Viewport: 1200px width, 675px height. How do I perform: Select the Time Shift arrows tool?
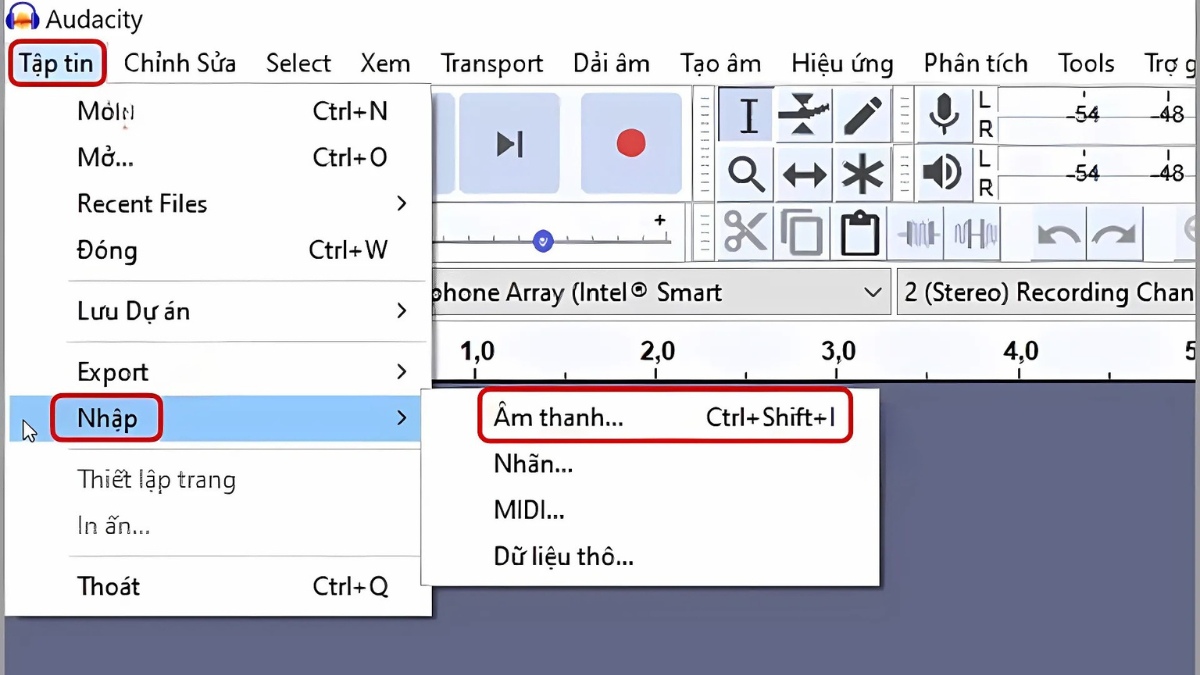click(x=805, y=174)
